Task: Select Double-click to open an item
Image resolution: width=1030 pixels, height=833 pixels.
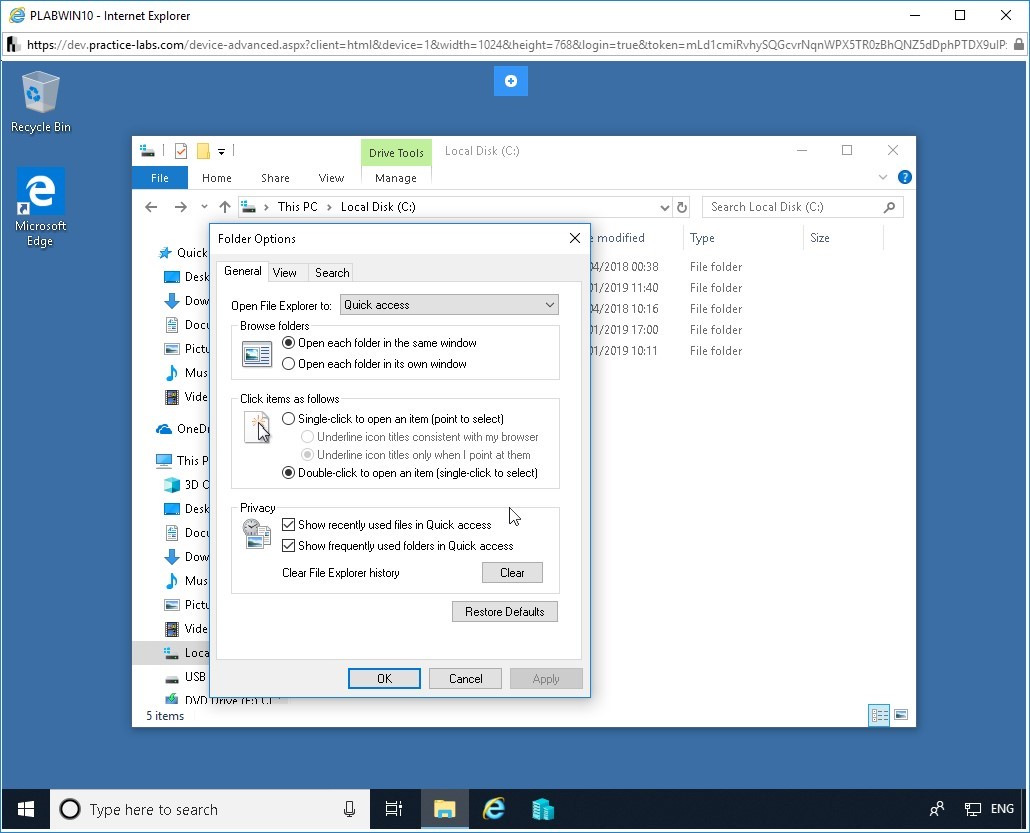Action: click(409, 473)
